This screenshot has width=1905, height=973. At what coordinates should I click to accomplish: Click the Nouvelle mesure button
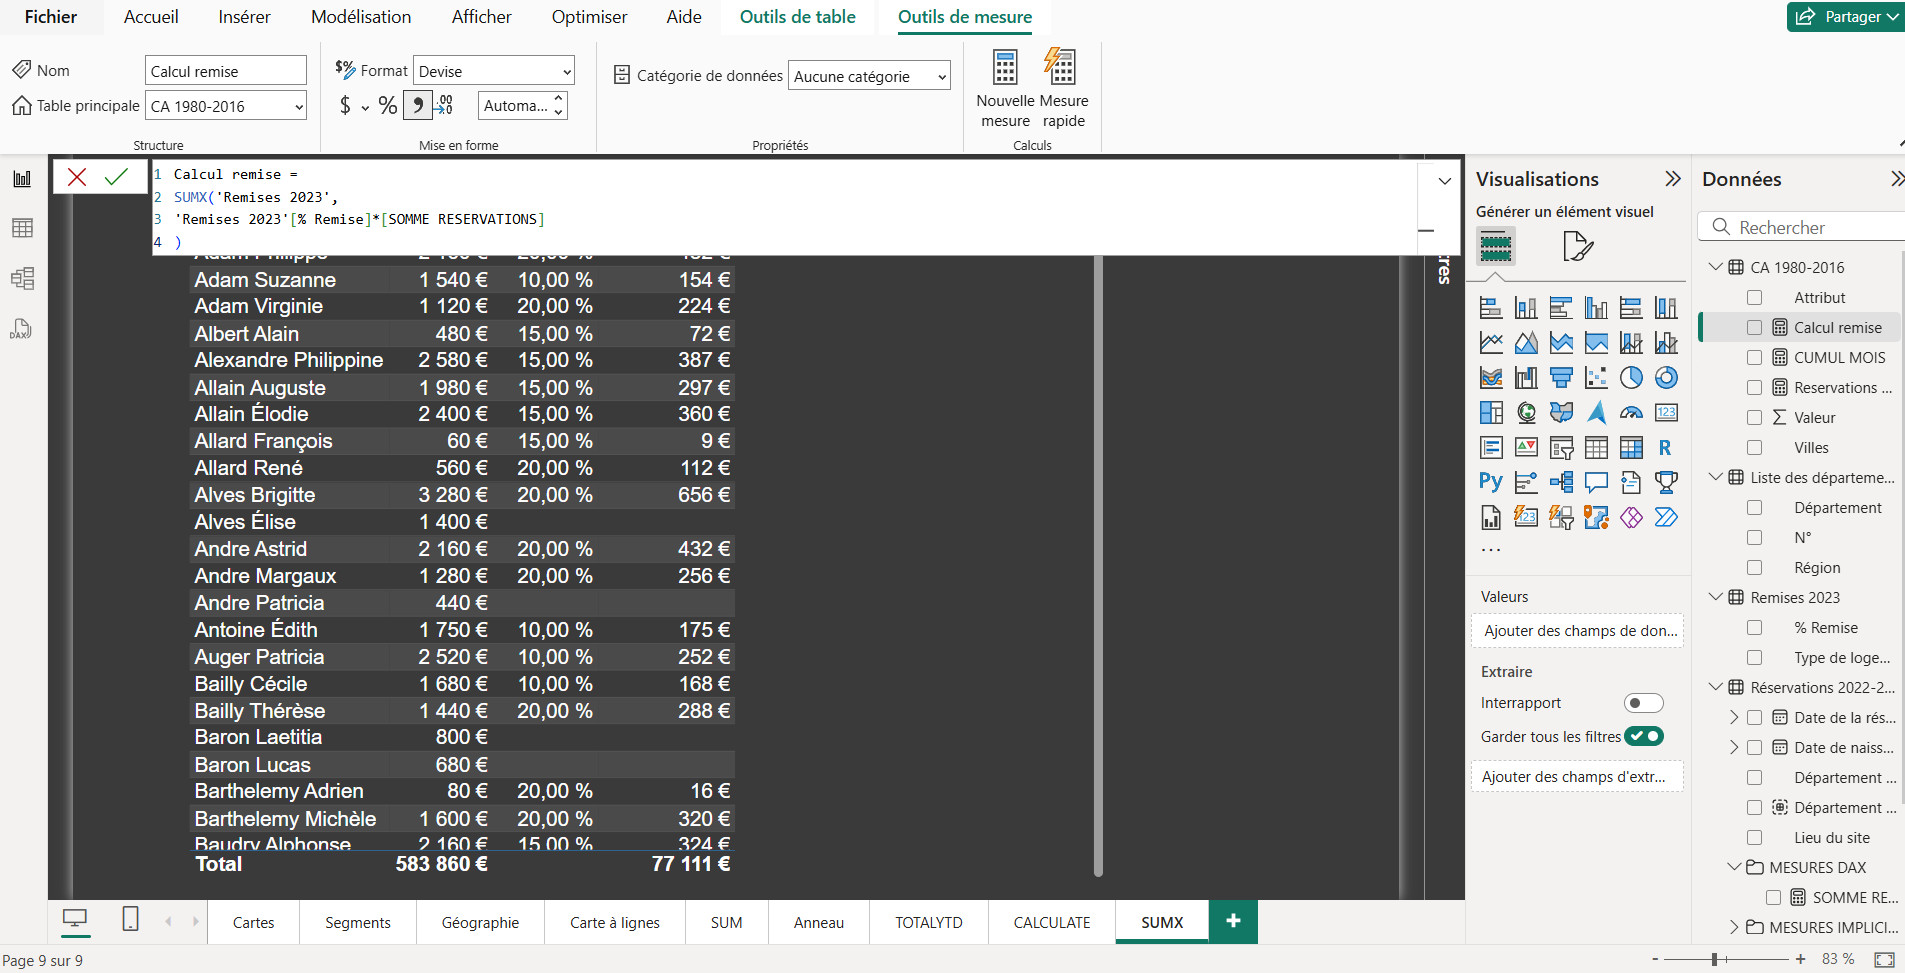click(x=1005, y=89)
